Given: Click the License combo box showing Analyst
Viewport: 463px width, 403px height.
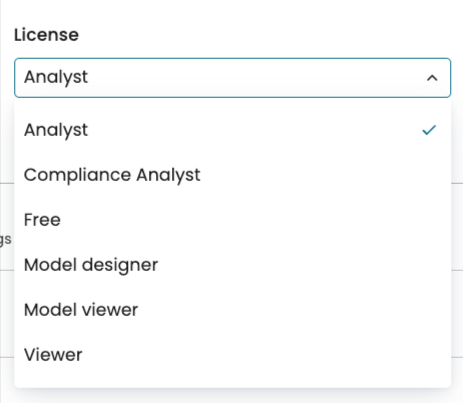Looking at the screenshot, I should [232, 78].
